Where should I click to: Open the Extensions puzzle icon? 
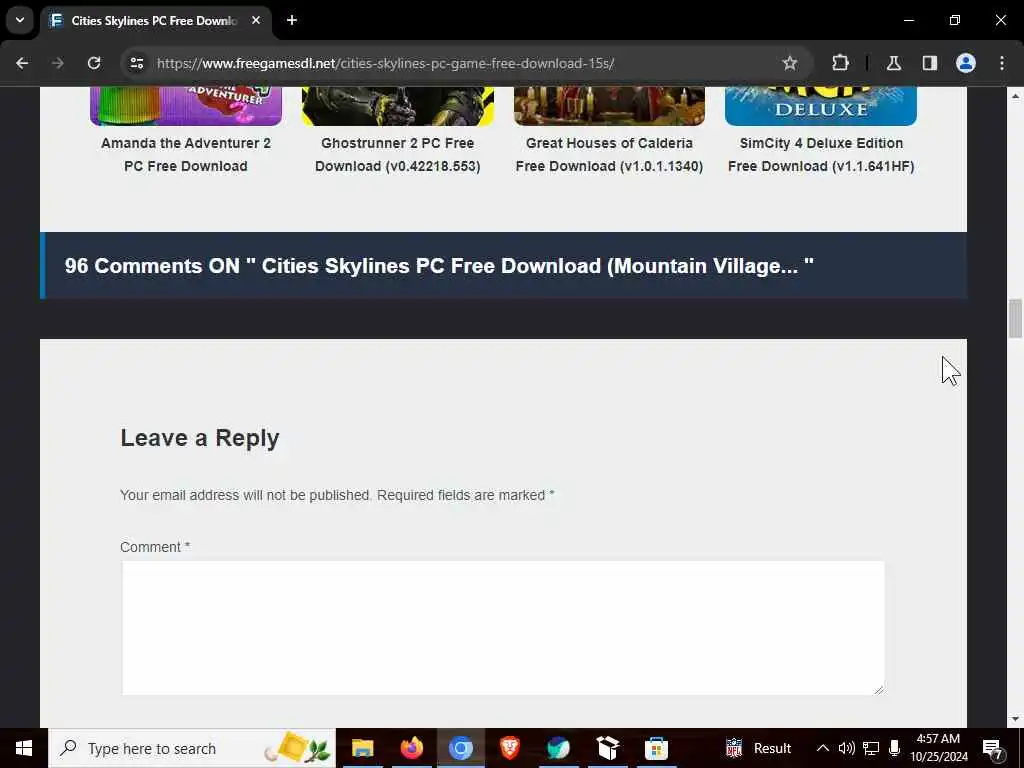[840, 63]
